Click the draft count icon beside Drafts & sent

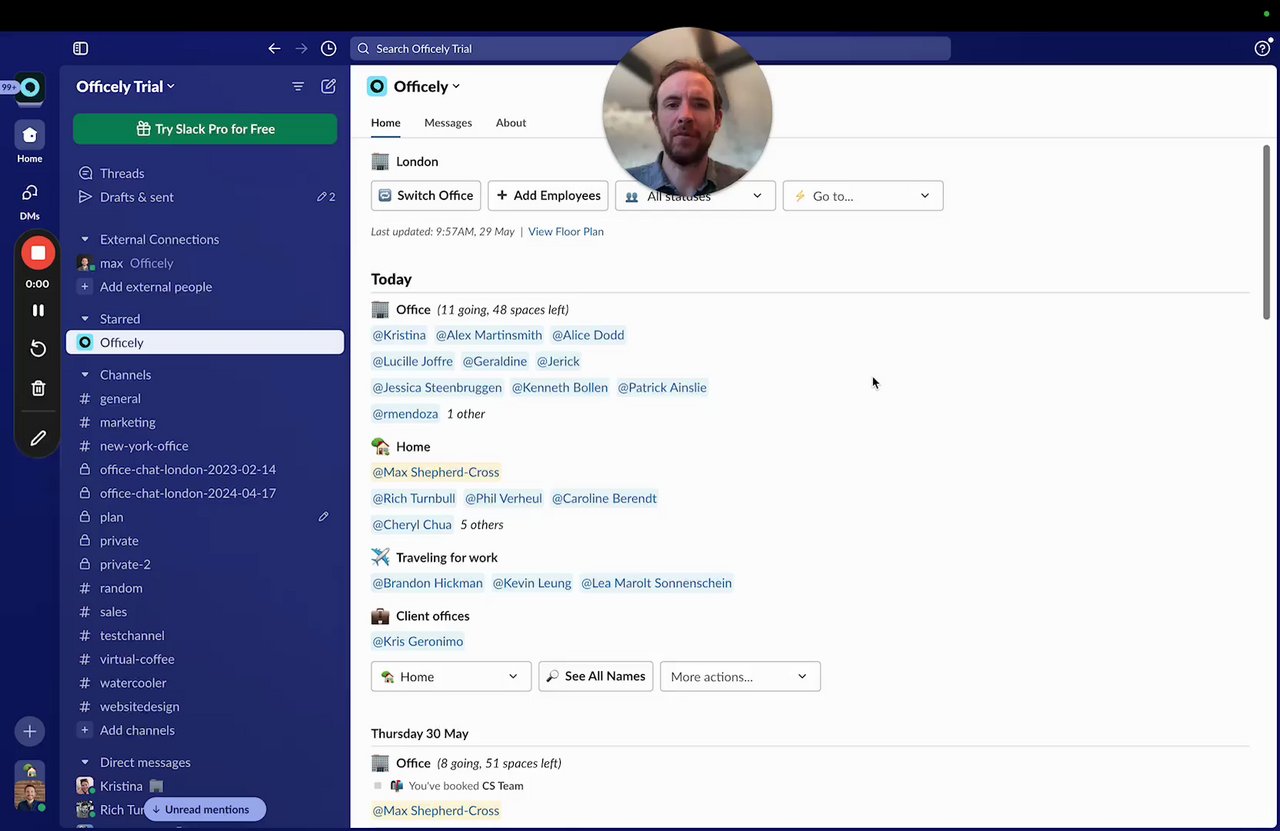click(x=326, y=197)
